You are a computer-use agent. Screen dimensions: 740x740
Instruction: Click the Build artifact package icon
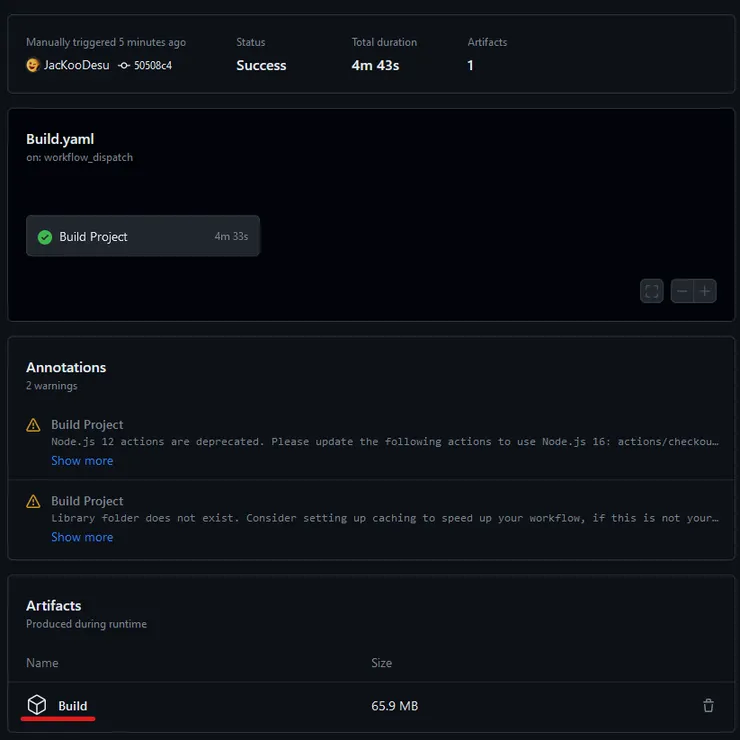point(37,705)
